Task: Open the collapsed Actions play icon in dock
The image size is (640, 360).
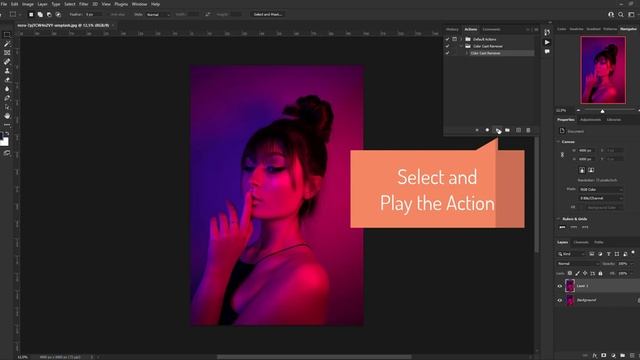Action: point(547,42)
